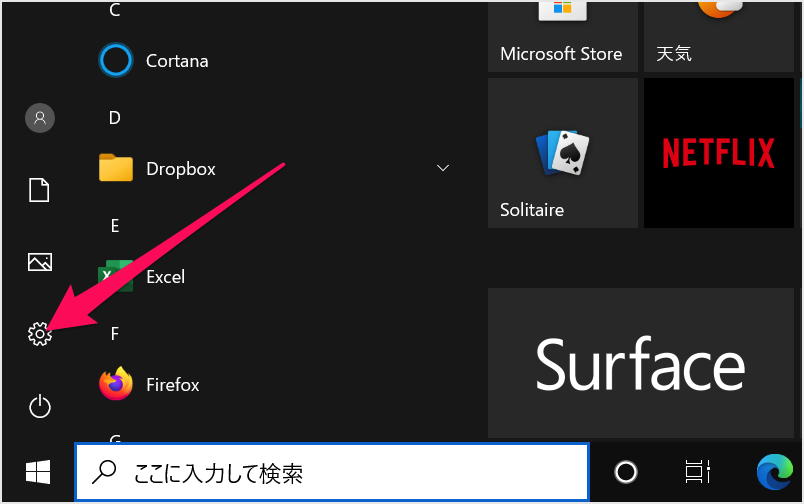
Task: Click the Power button icon
Action: 39,407
